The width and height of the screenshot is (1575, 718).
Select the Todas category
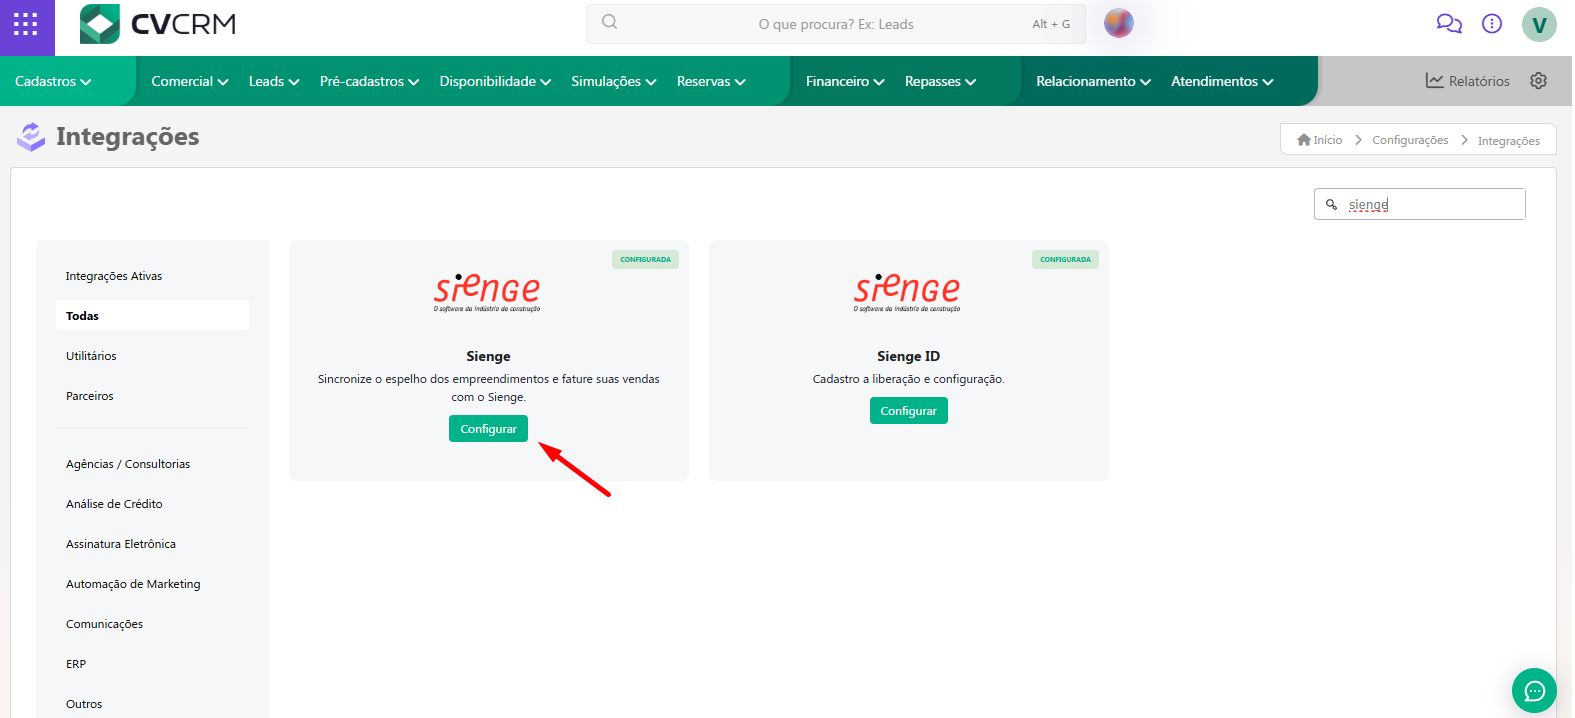pos(152,316)
